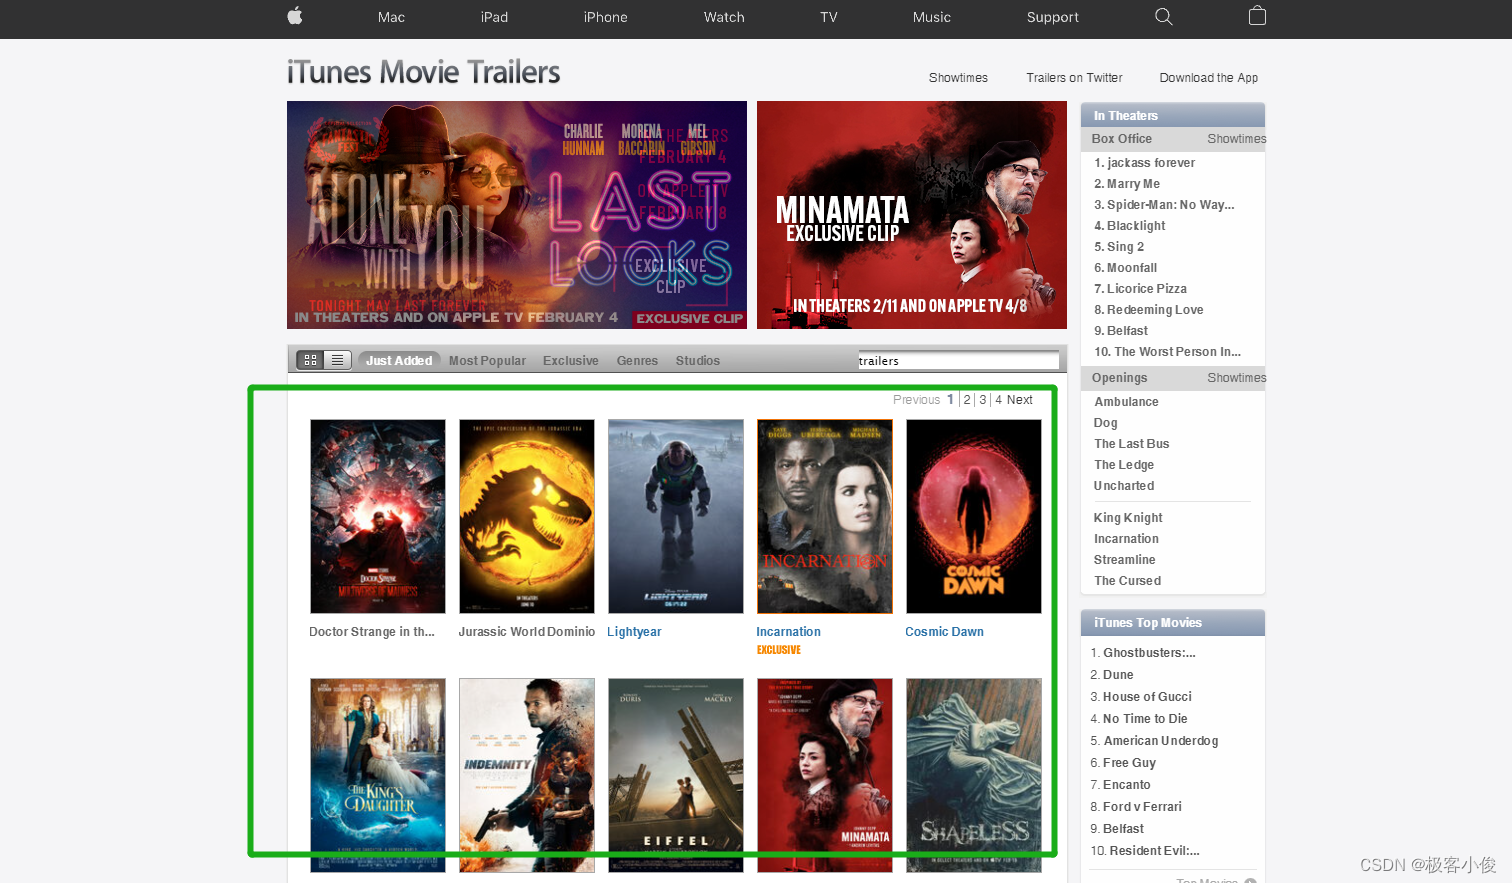The width and height of the screenshot is (1512, 883).
Task: Select Moonfall in Box Office
Action: 1125,268
